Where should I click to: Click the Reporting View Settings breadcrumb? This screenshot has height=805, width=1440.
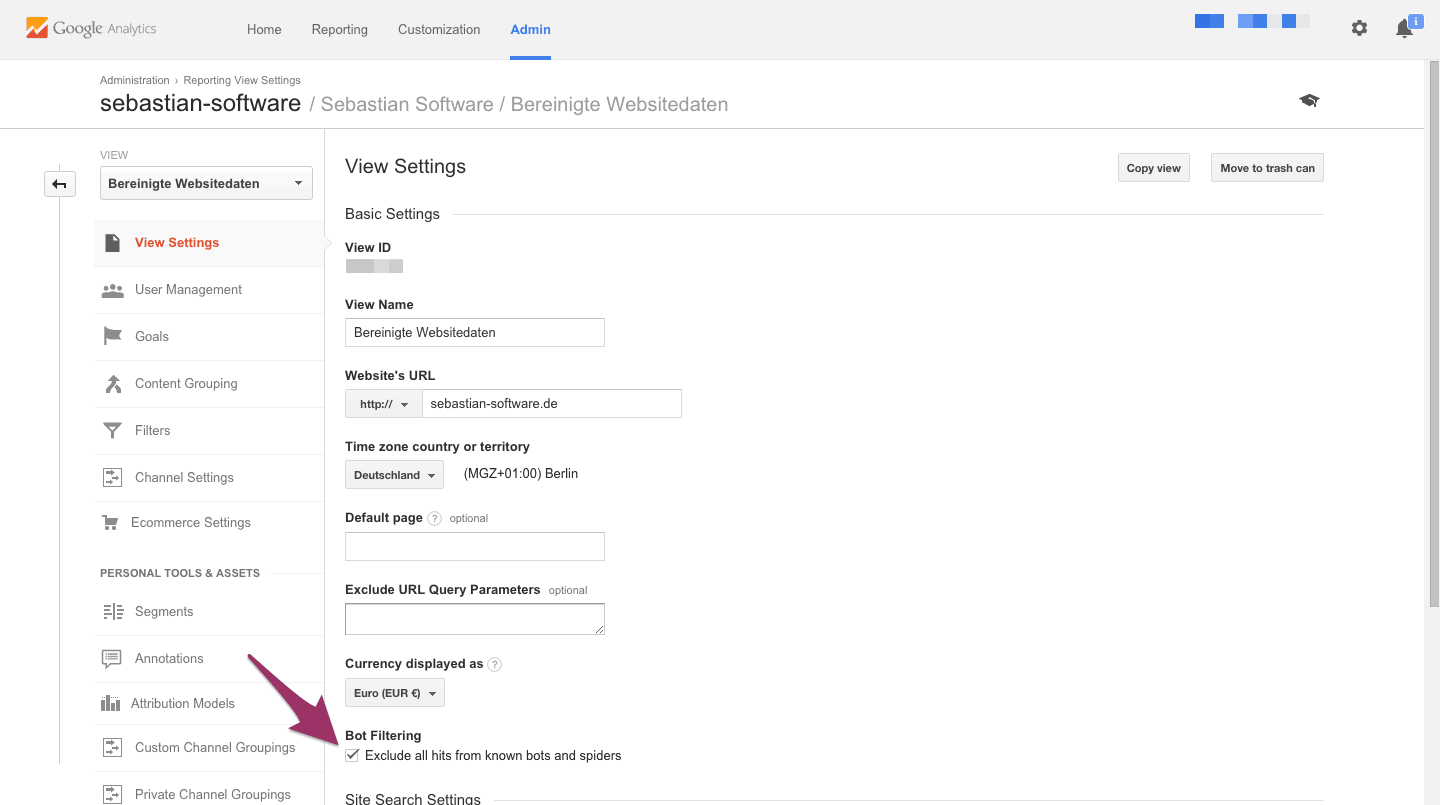[242, 80]
